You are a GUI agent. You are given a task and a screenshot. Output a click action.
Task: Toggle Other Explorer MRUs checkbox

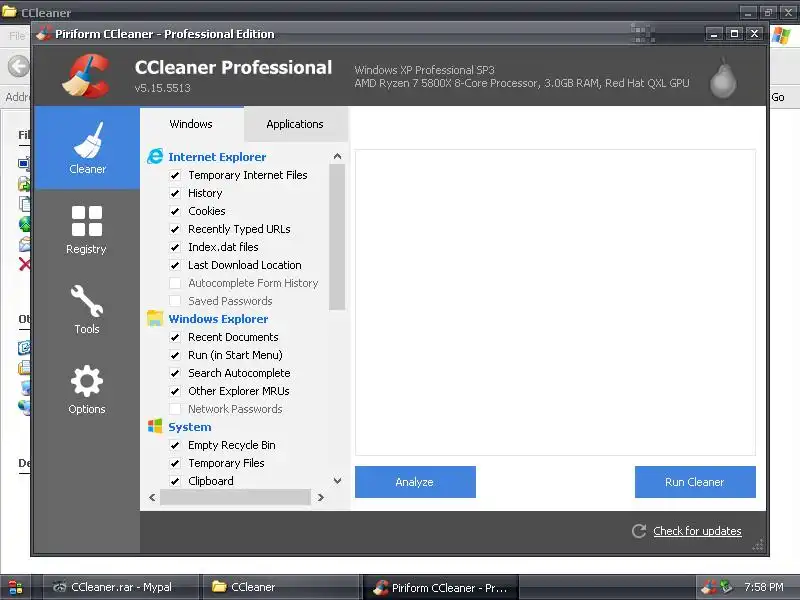coord(175,391)
